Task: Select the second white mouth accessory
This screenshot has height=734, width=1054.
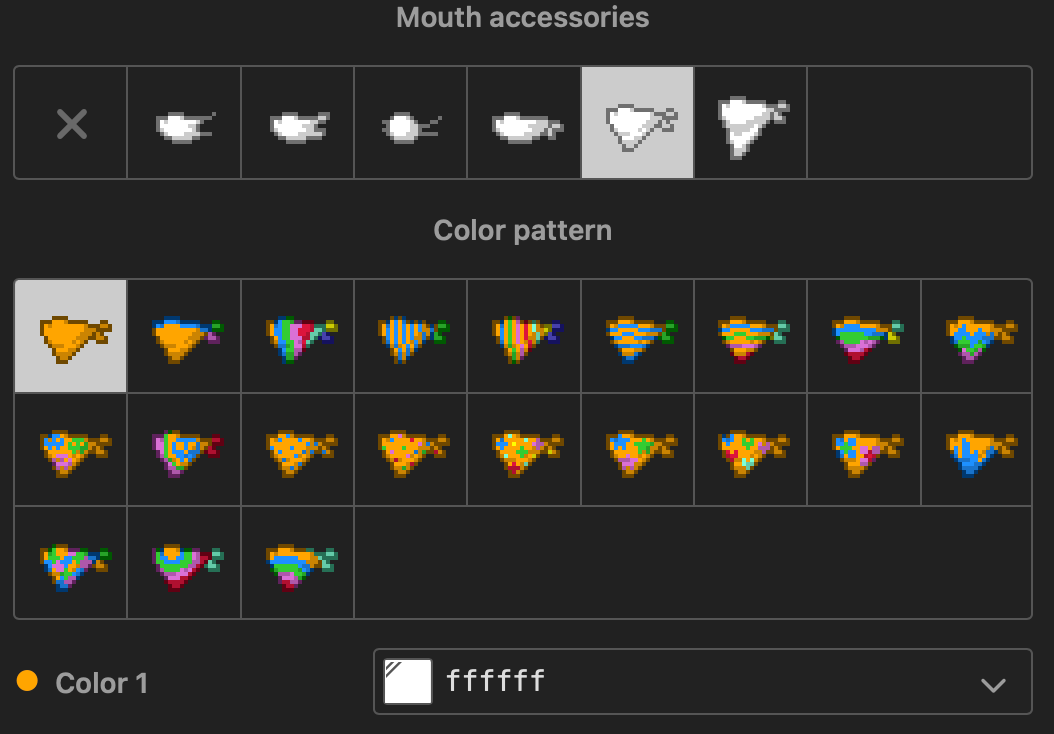Action: (x=298, y=123)
